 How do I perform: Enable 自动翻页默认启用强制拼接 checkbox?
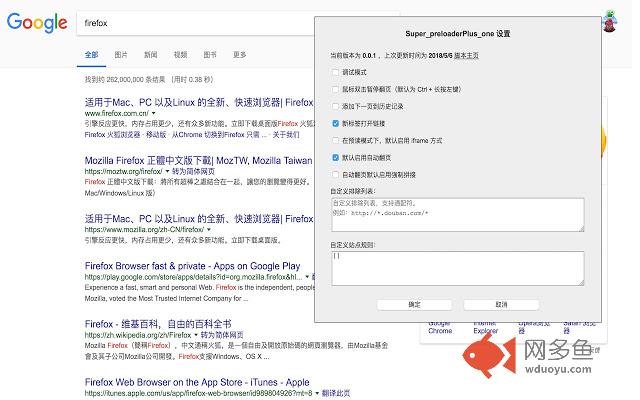click(336, 175)
